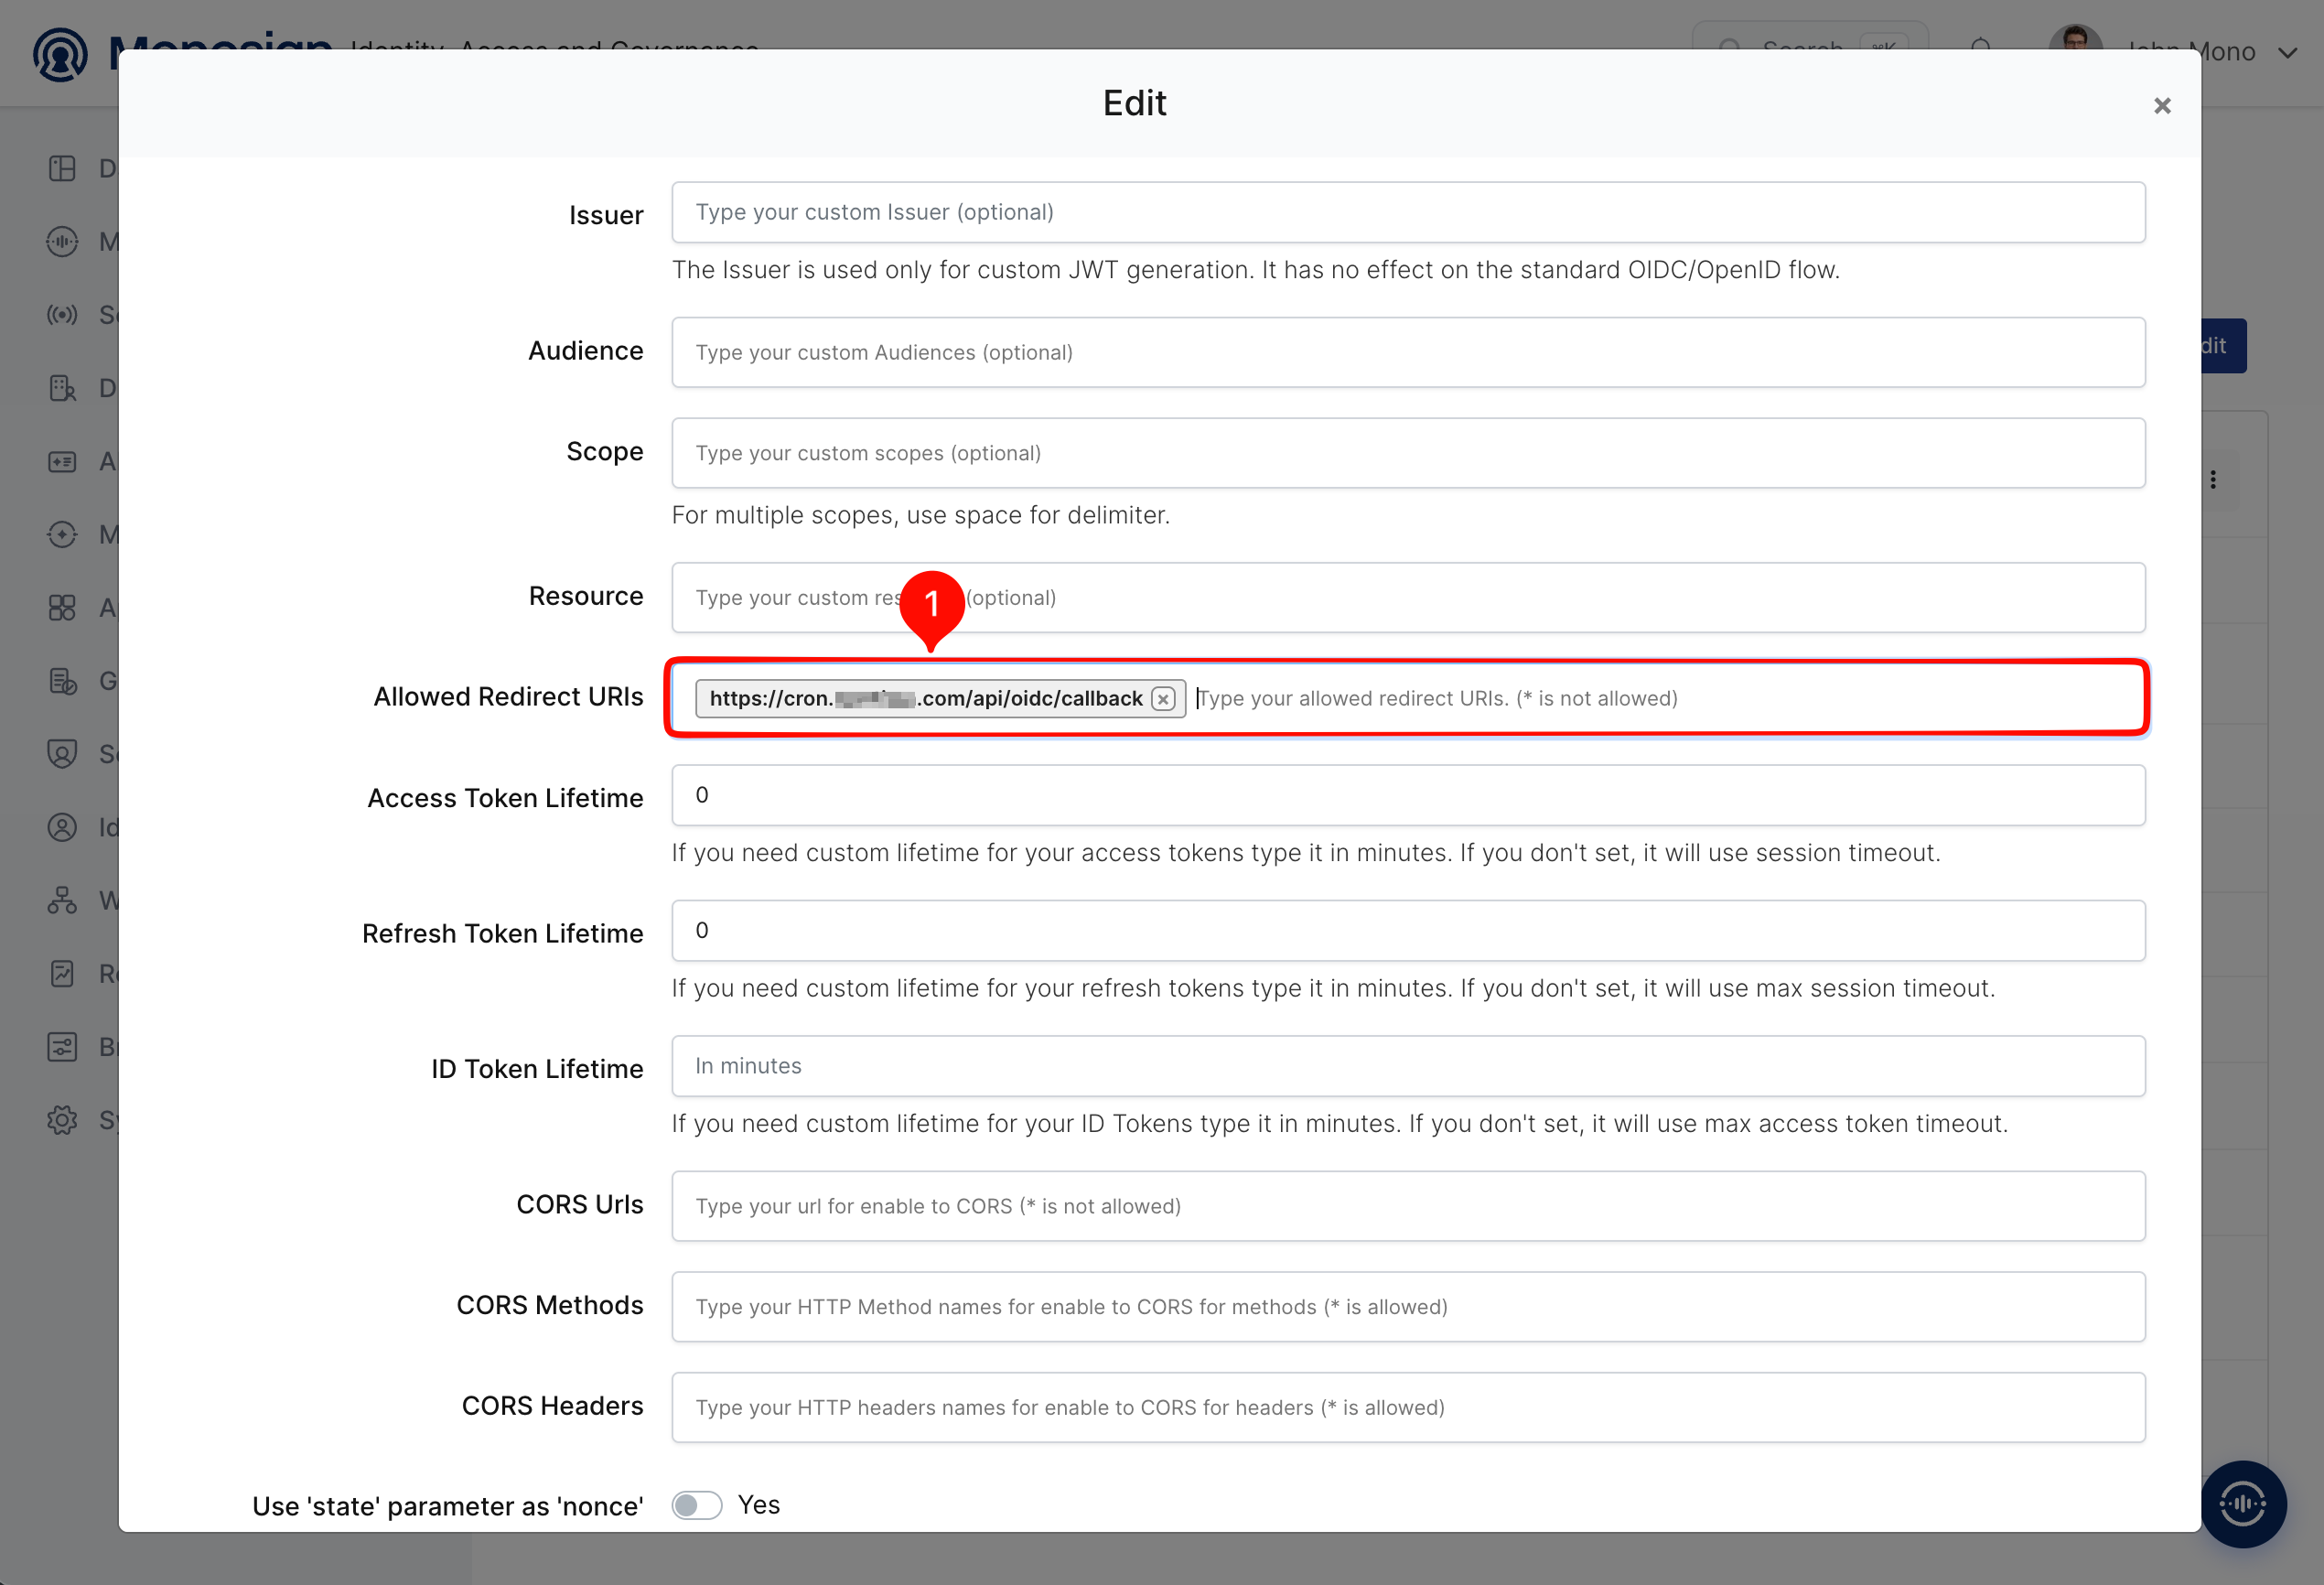Focus the CORS Methods input field
Viewport: 2324px width, 1585px height.
[x=1408, y=1307]
